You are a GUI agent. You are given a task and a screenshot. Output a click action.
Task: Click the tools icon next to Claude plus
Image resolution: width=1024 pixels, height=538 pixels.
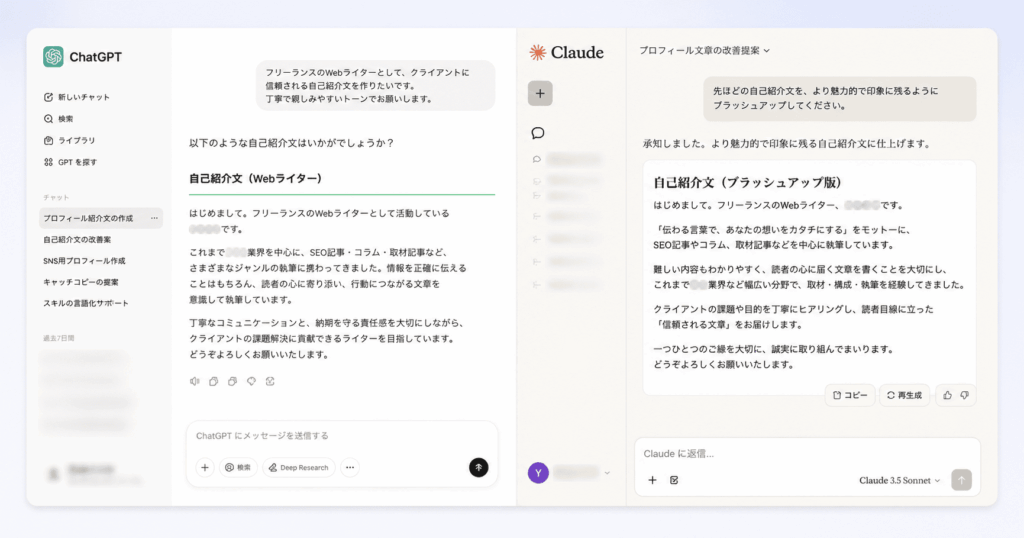(674, 480)
